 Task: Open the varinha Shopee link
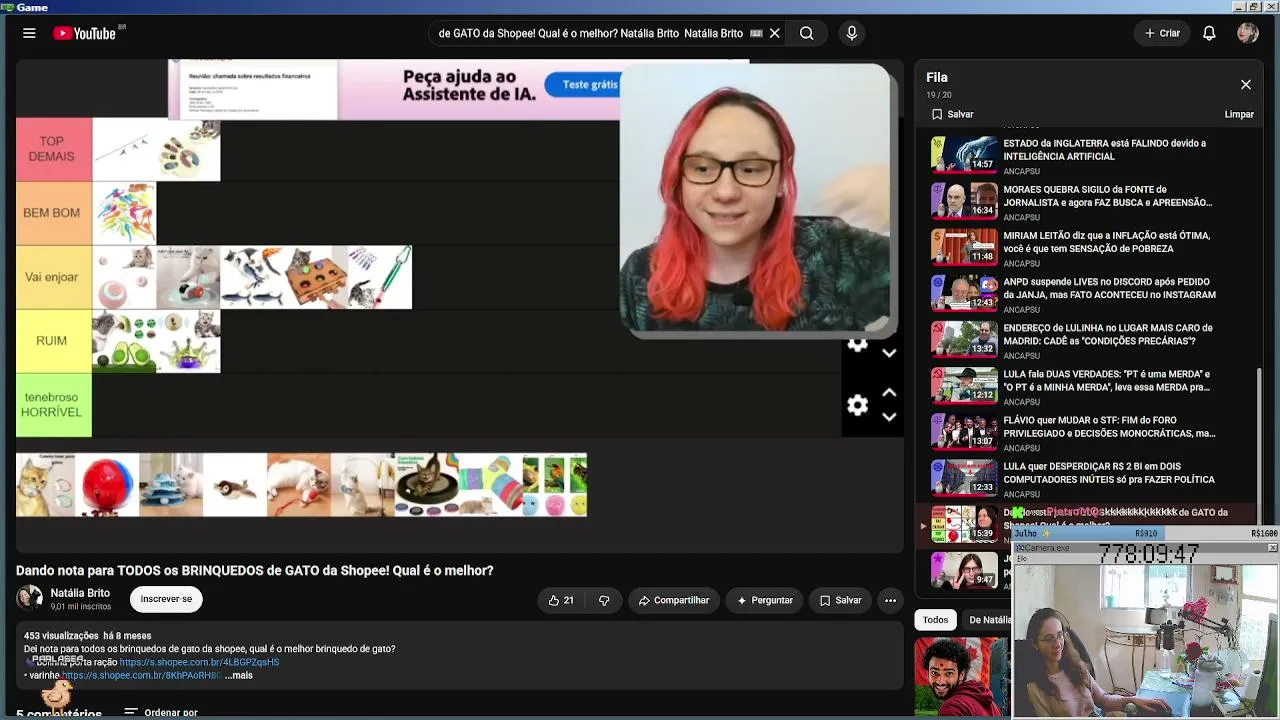(141, 675)
